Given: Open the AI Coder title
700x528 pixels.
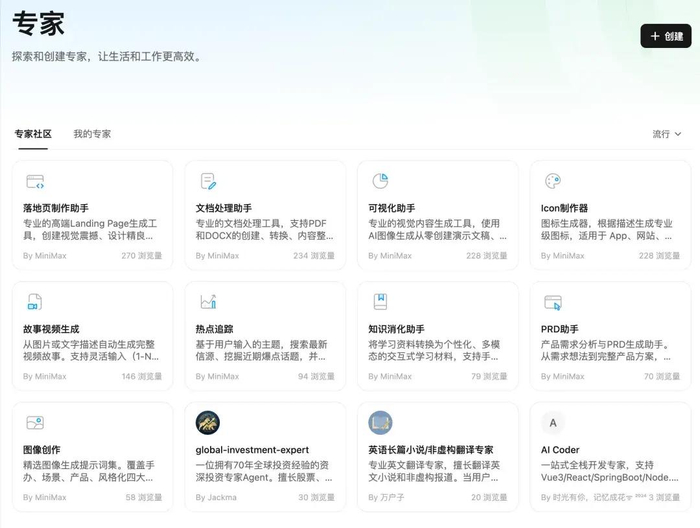Looking at the screenshot, I should pos(560,449).
